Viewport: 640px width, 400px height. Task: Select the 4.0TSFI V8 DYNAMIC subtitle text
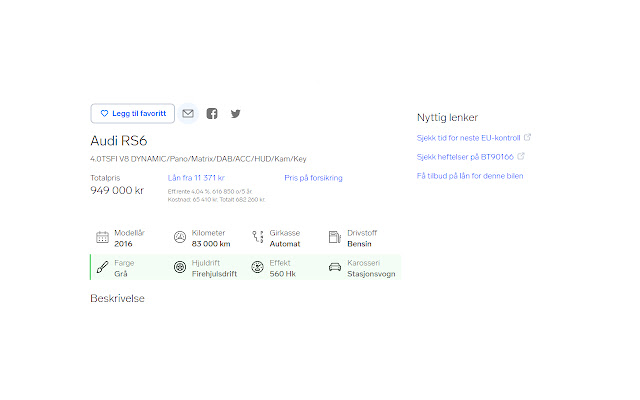point(198,159)
